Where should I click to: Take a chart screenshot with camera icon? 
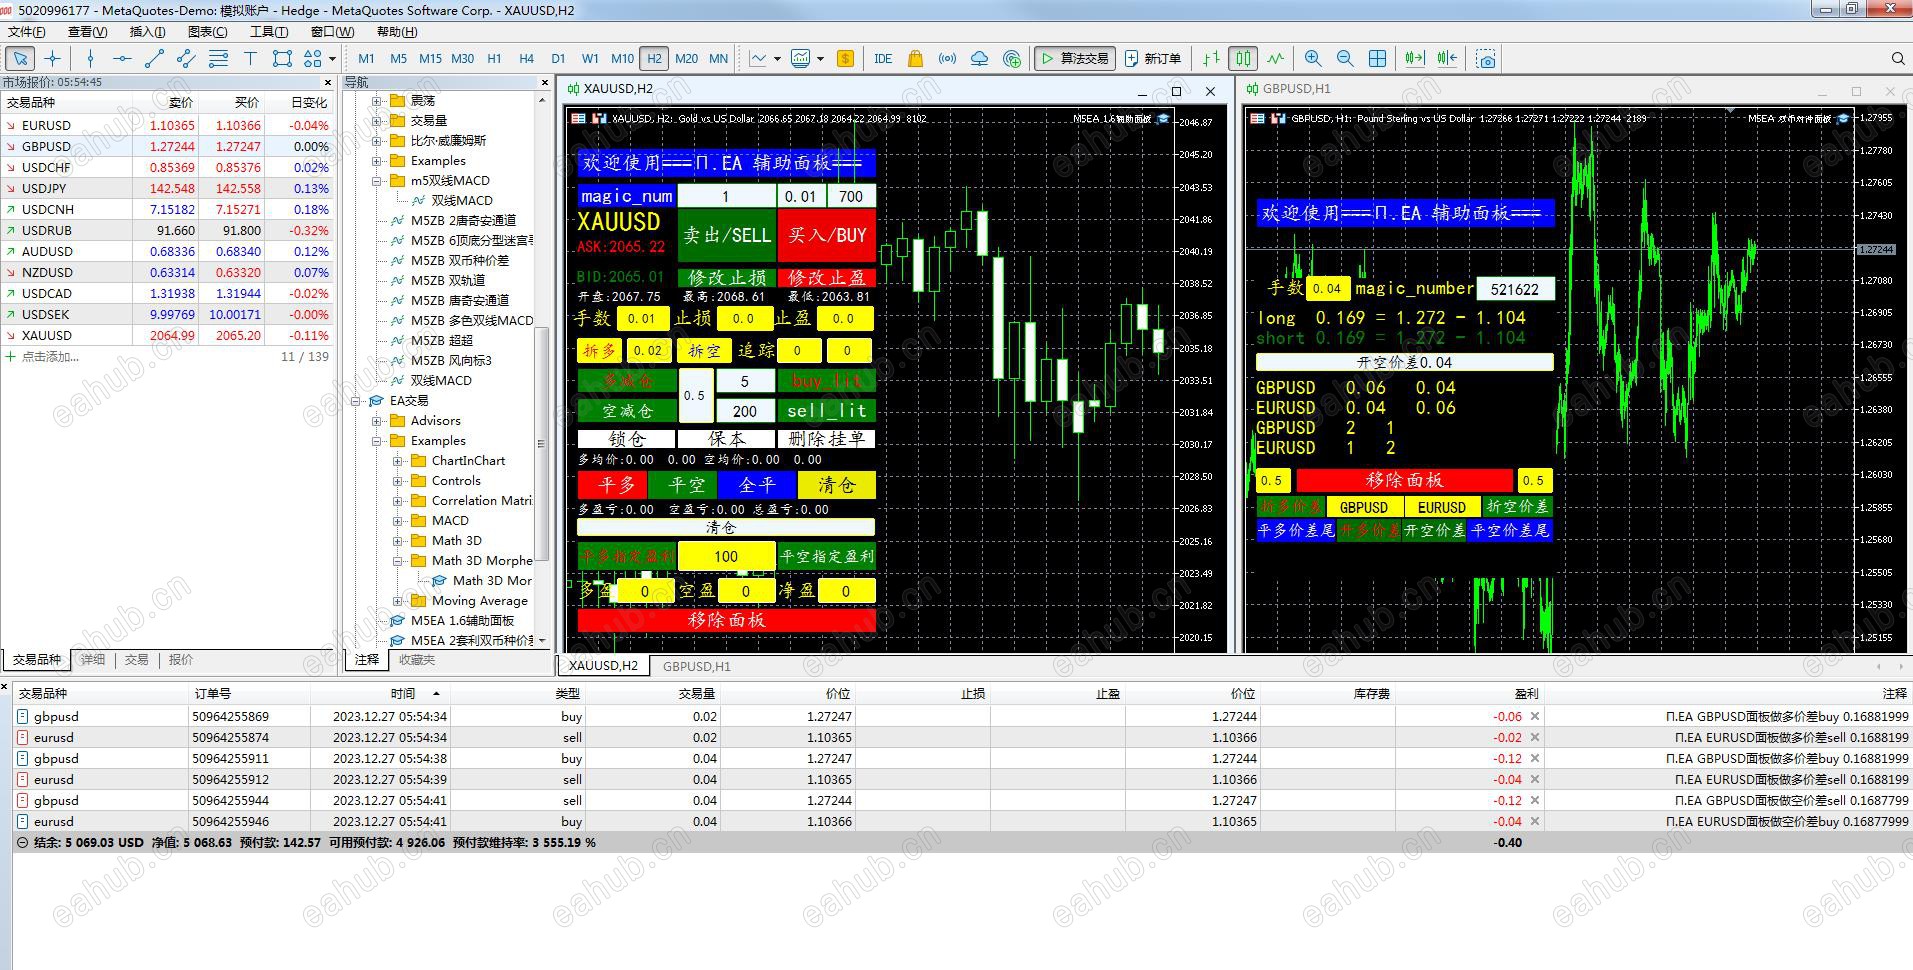1486,59
